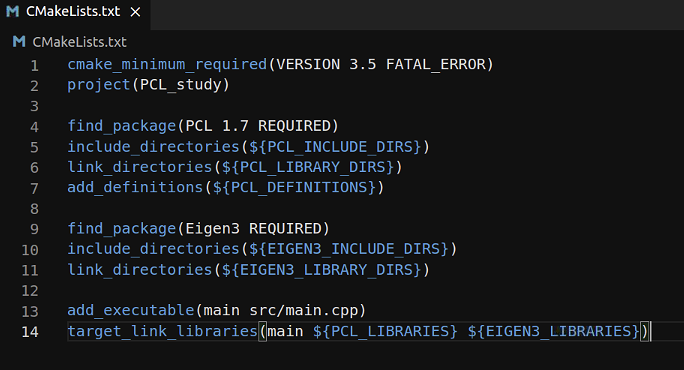Click include_directories on line 5
This screenshot has height=370, width=684.
click(x=154, y=147)
